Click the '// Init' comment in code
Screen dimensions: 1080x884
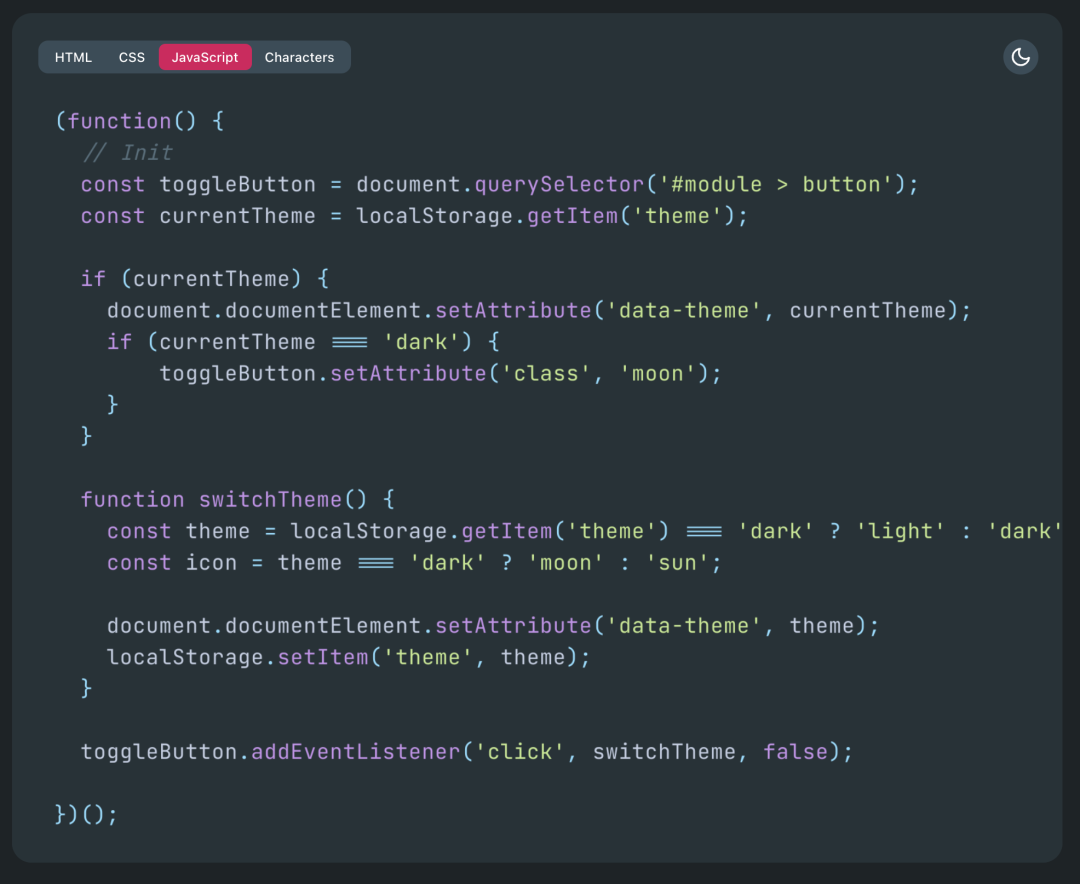[x=127, y=153]
